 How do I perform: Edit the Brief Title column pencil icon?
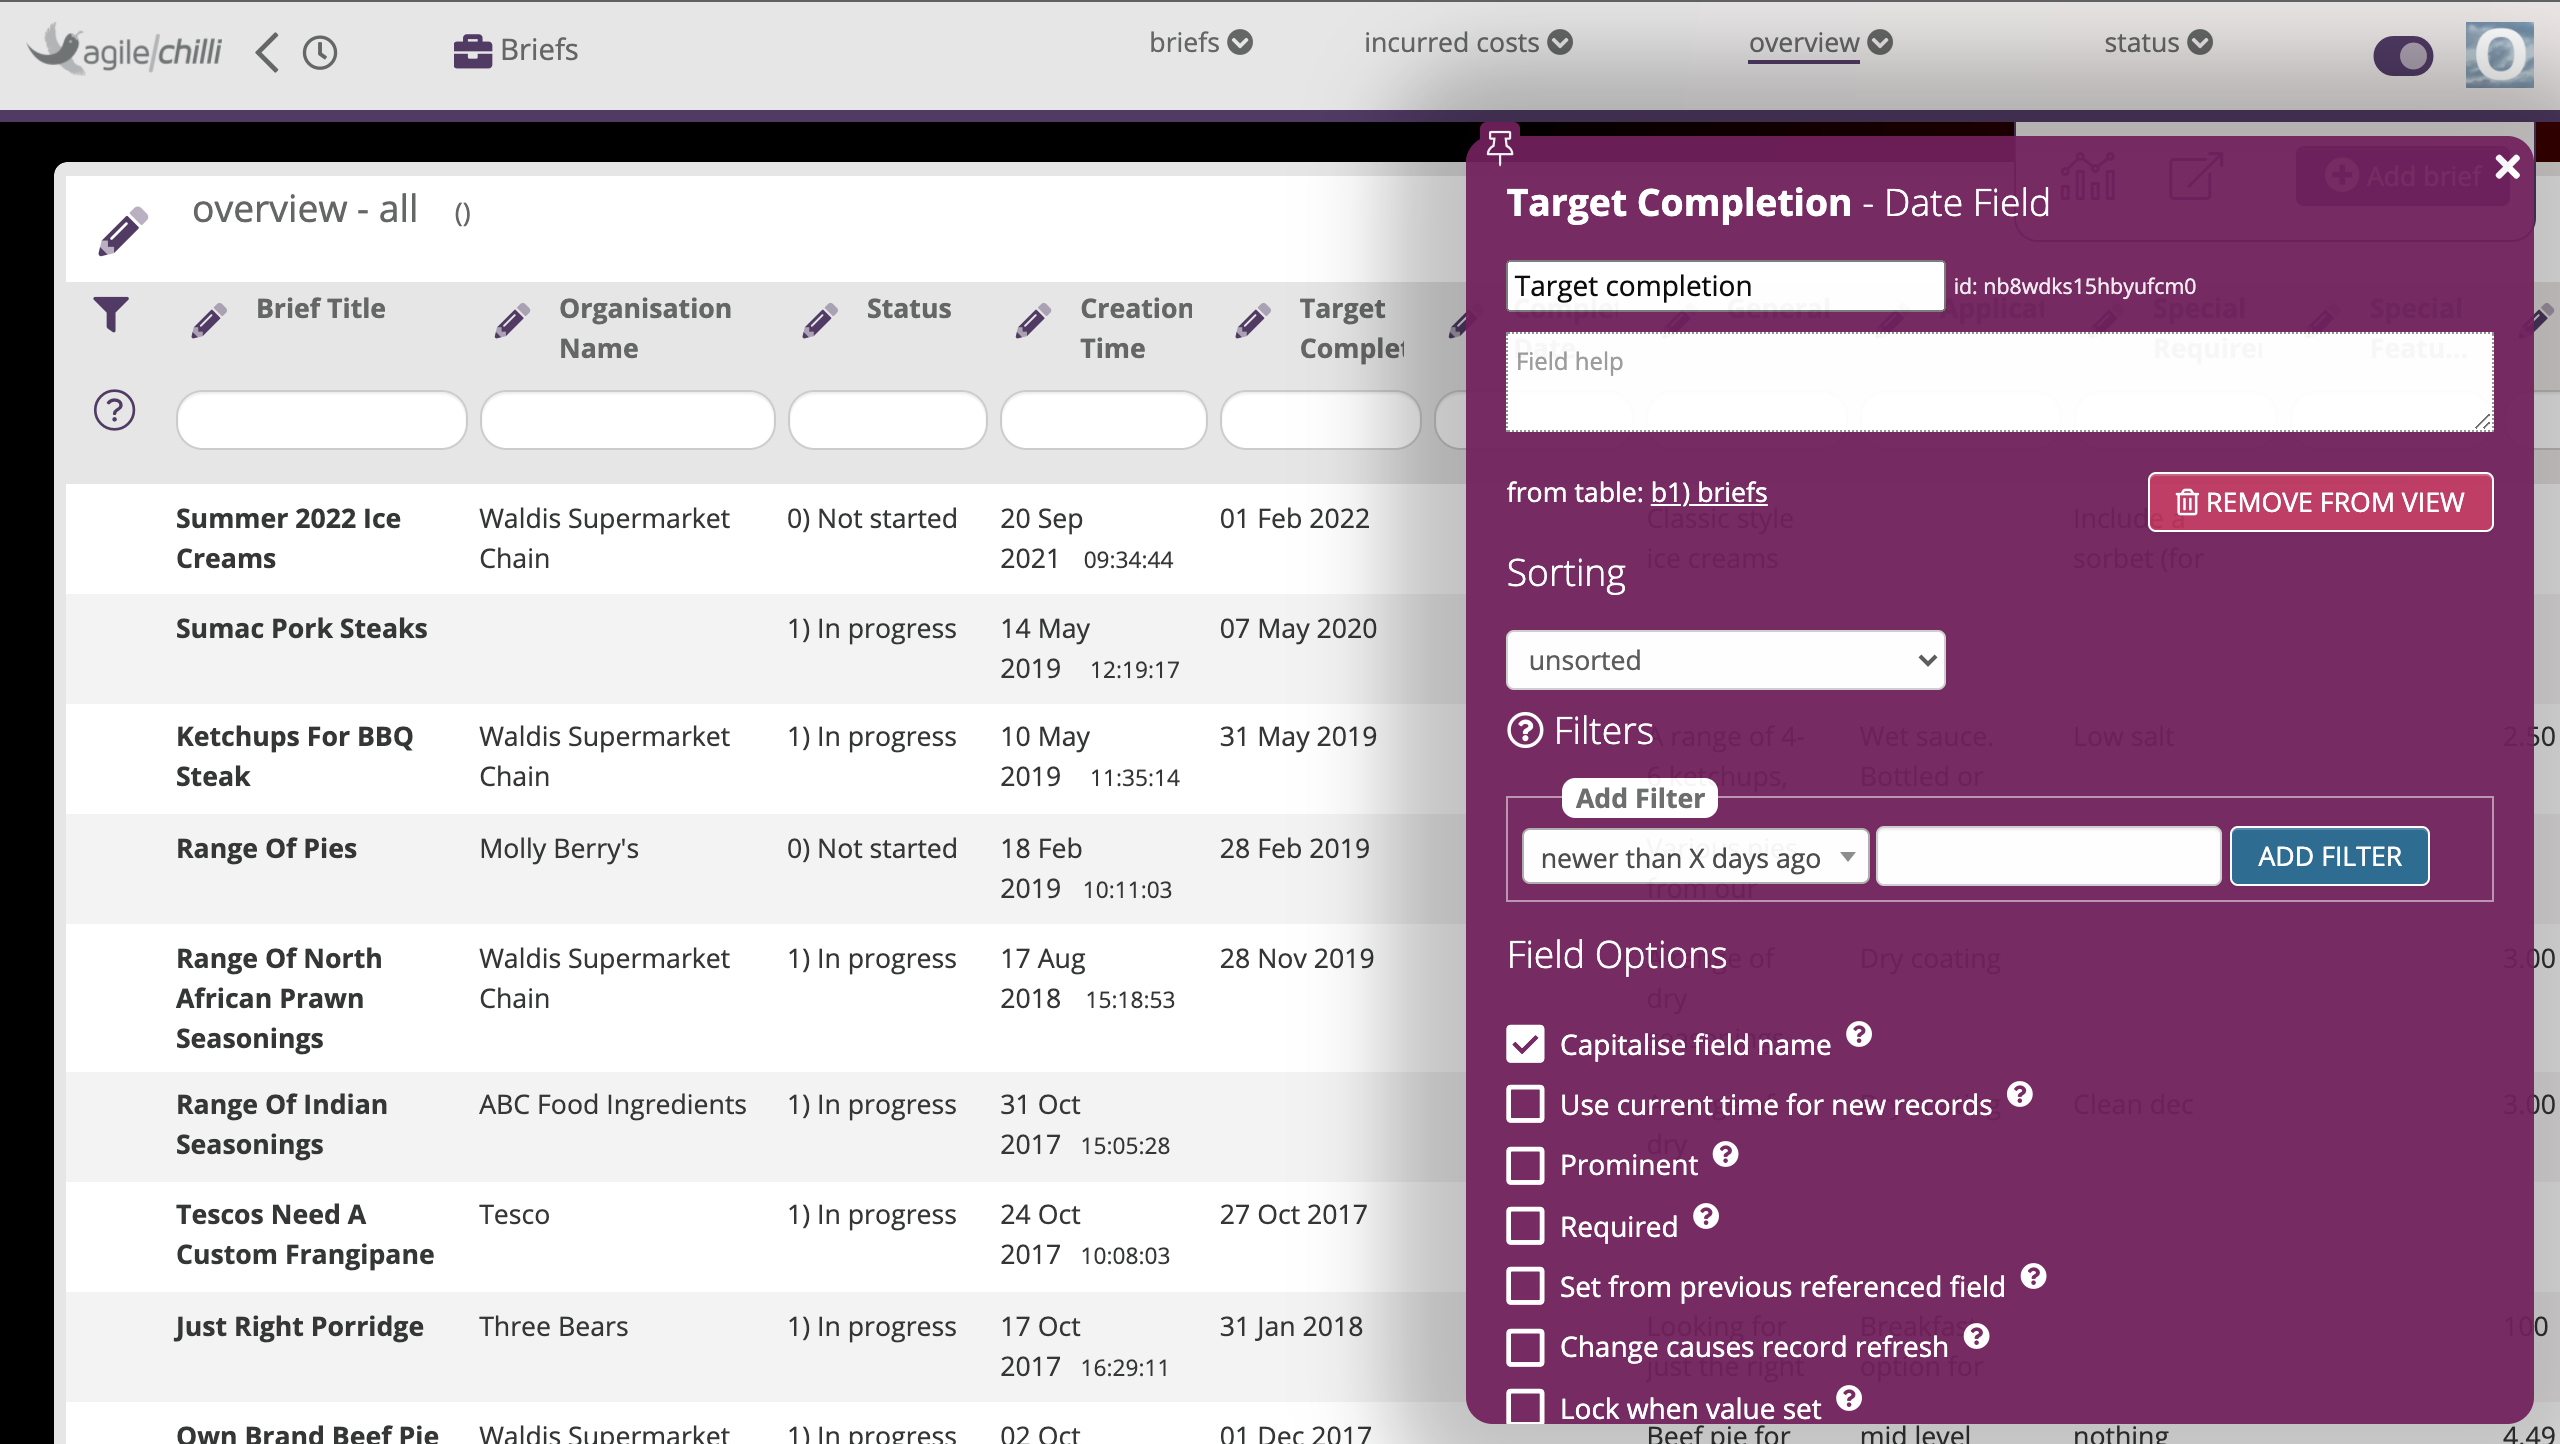click(x=209, y=321)
